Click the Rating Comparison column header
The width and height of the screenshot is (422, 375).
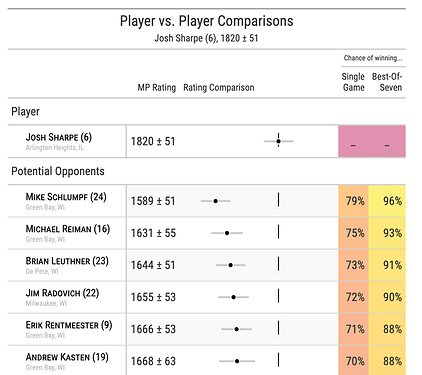[x=219, y=88]
